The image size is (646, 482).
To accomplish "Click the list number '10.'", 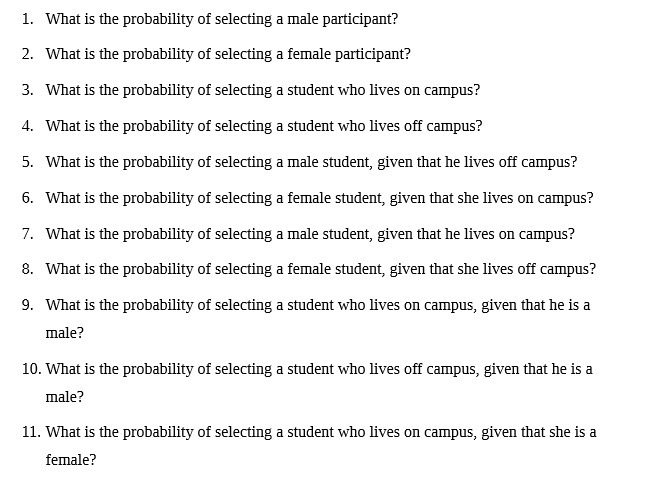I will [x=31, y=369].
